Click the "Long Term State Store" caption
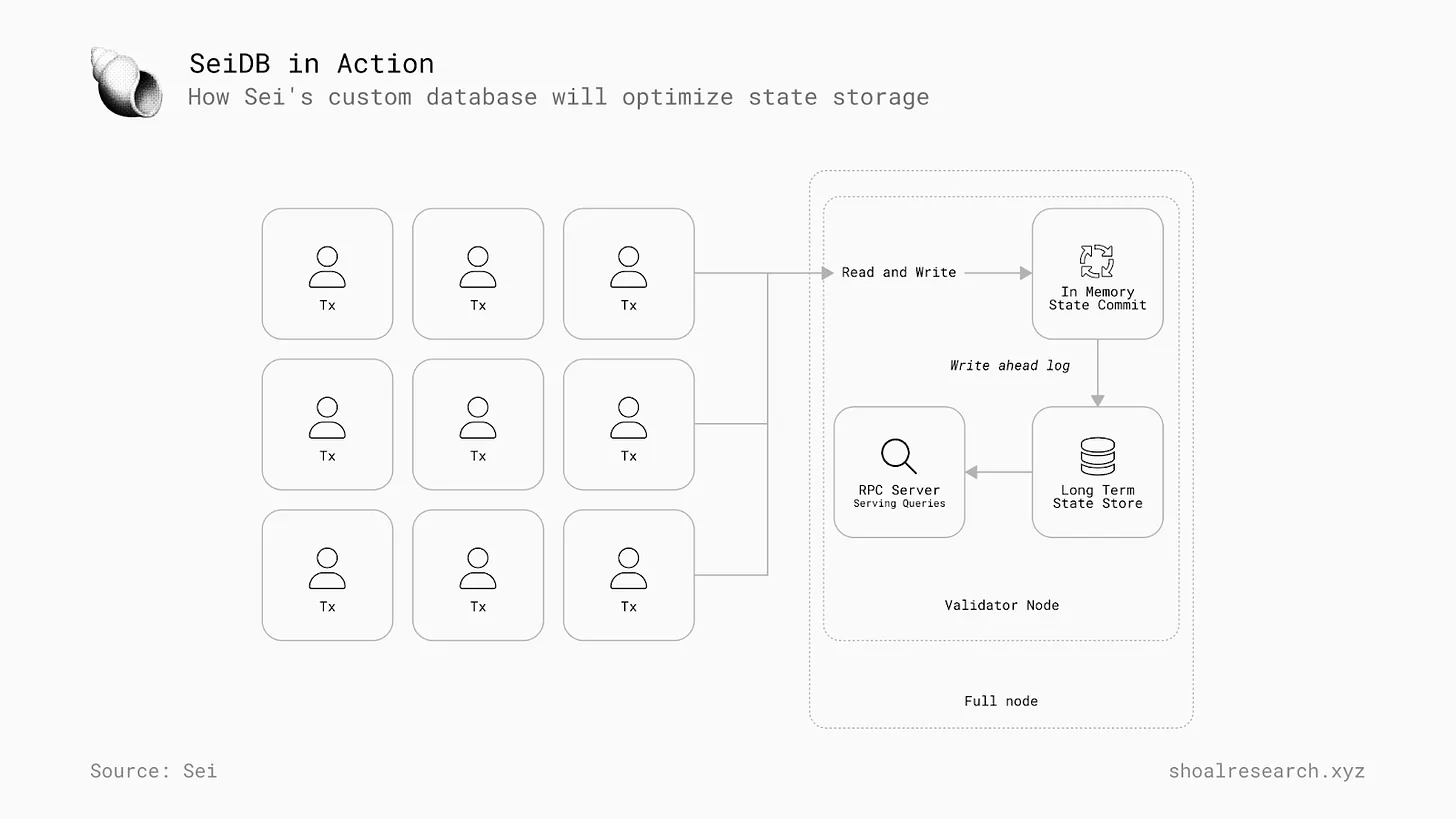This screenshot has height=819, width=1456. coord(1097,497)
